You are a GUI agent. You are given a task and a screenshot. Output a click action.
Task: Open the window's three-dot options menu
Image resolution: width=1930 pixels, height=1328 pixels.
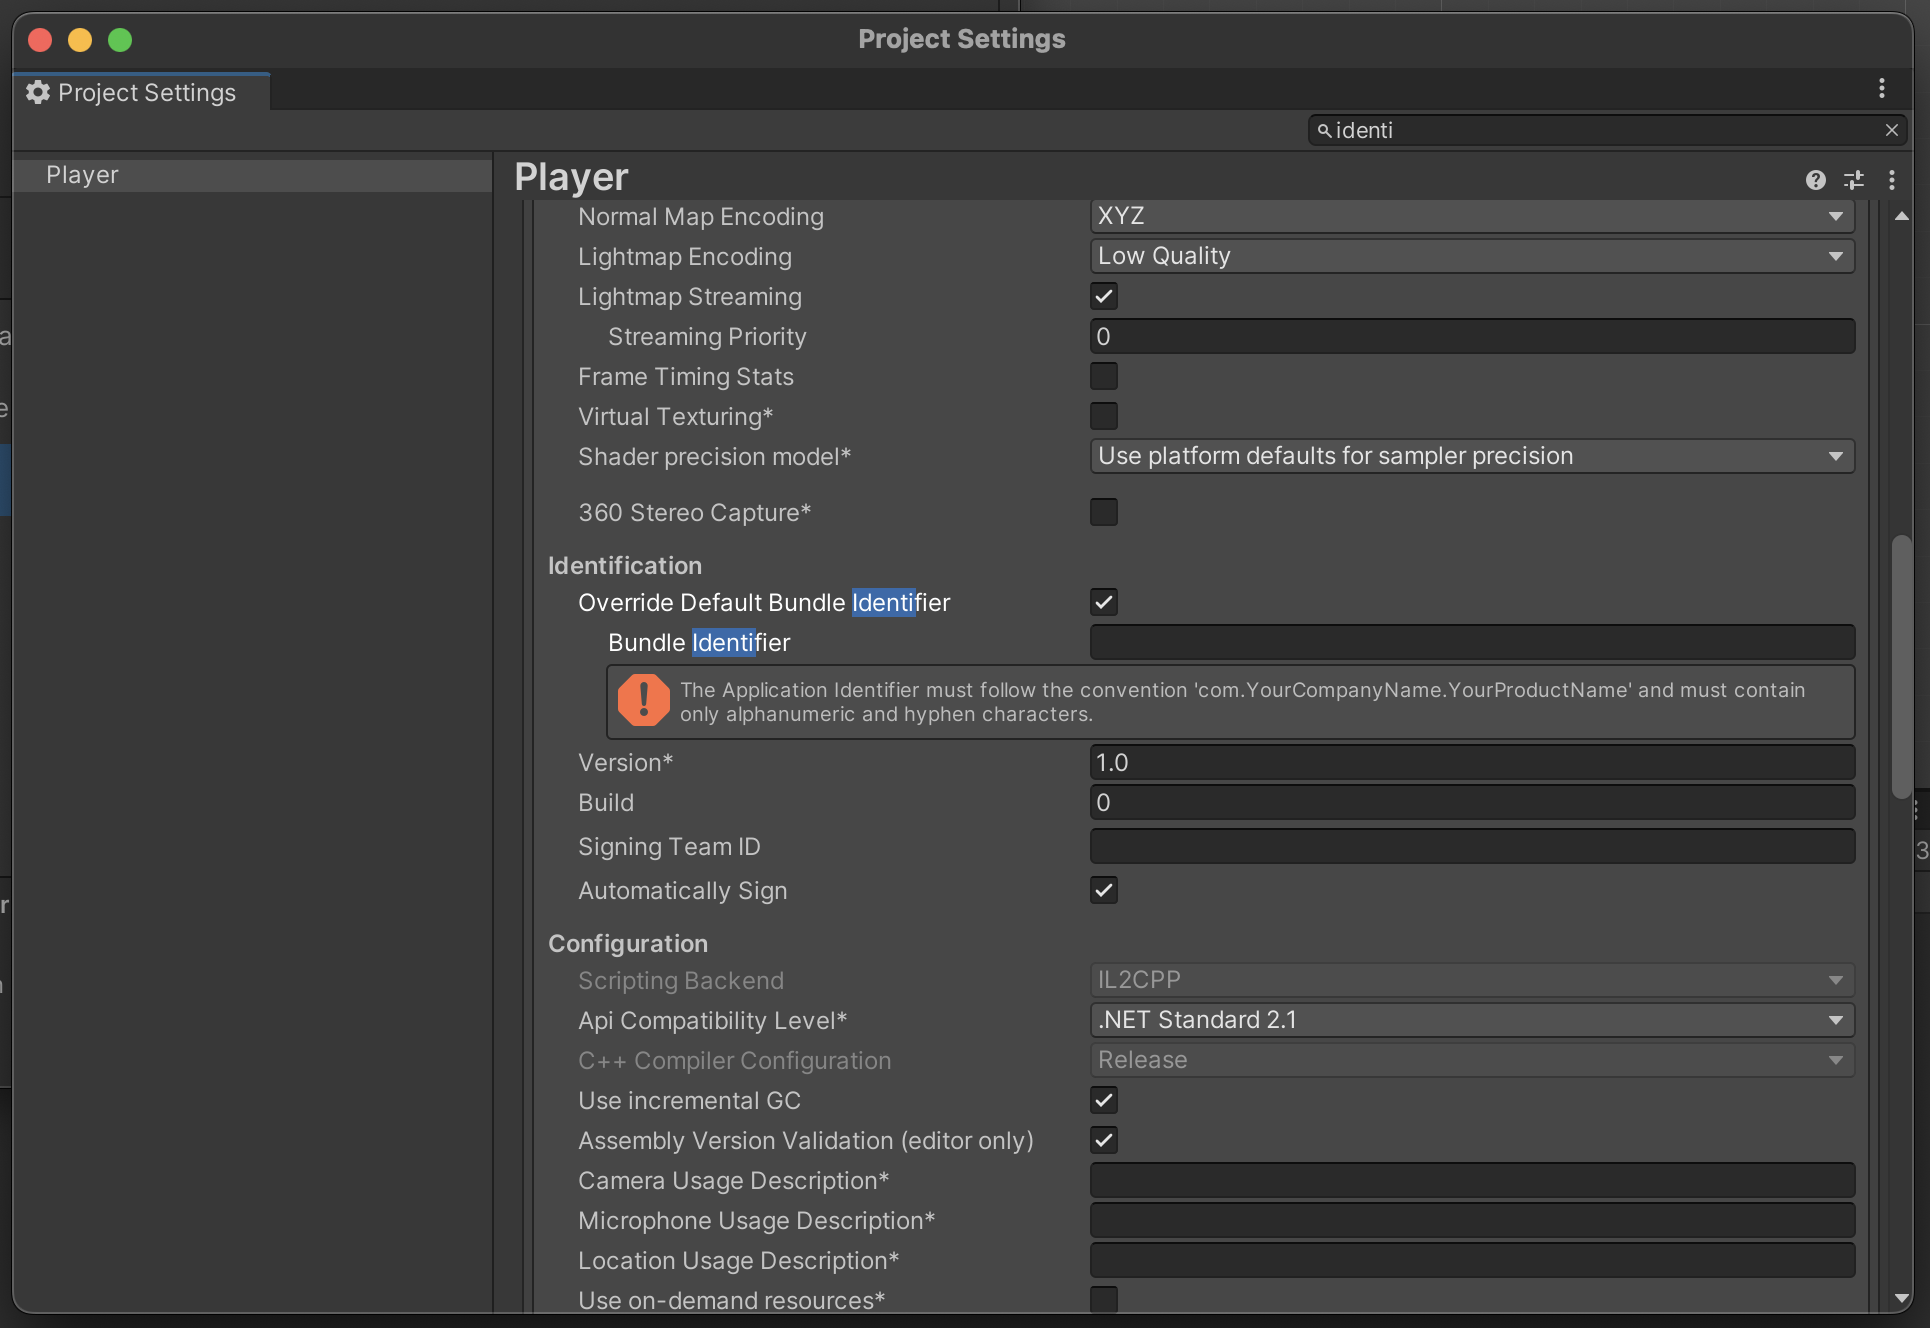tap(1881, 89)
